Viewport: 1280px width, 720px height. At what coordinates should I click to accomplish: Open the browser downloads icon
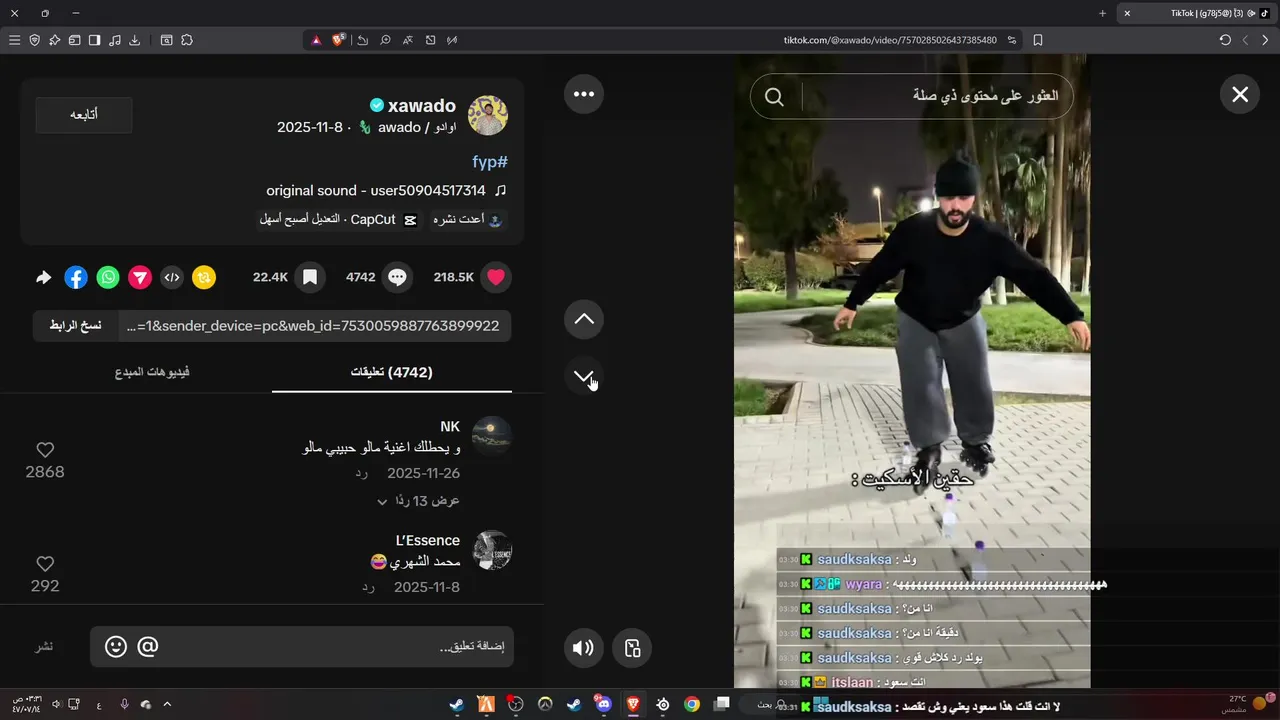pyautogui.click(x=134, y=40)
